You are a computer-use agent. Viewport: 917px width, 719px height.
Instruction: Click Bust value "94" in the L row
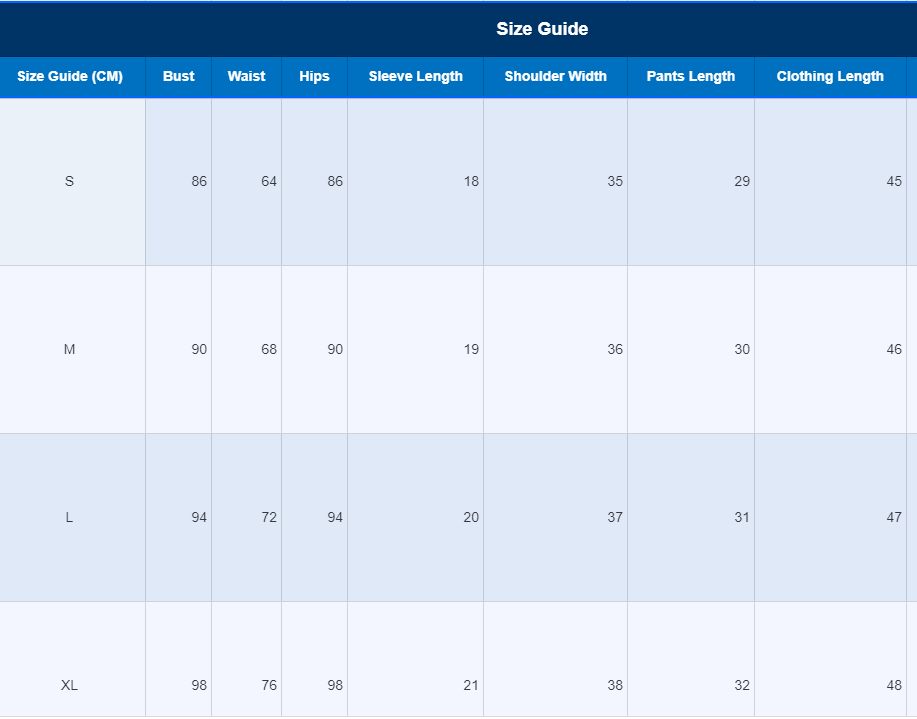tap(199, 517)
